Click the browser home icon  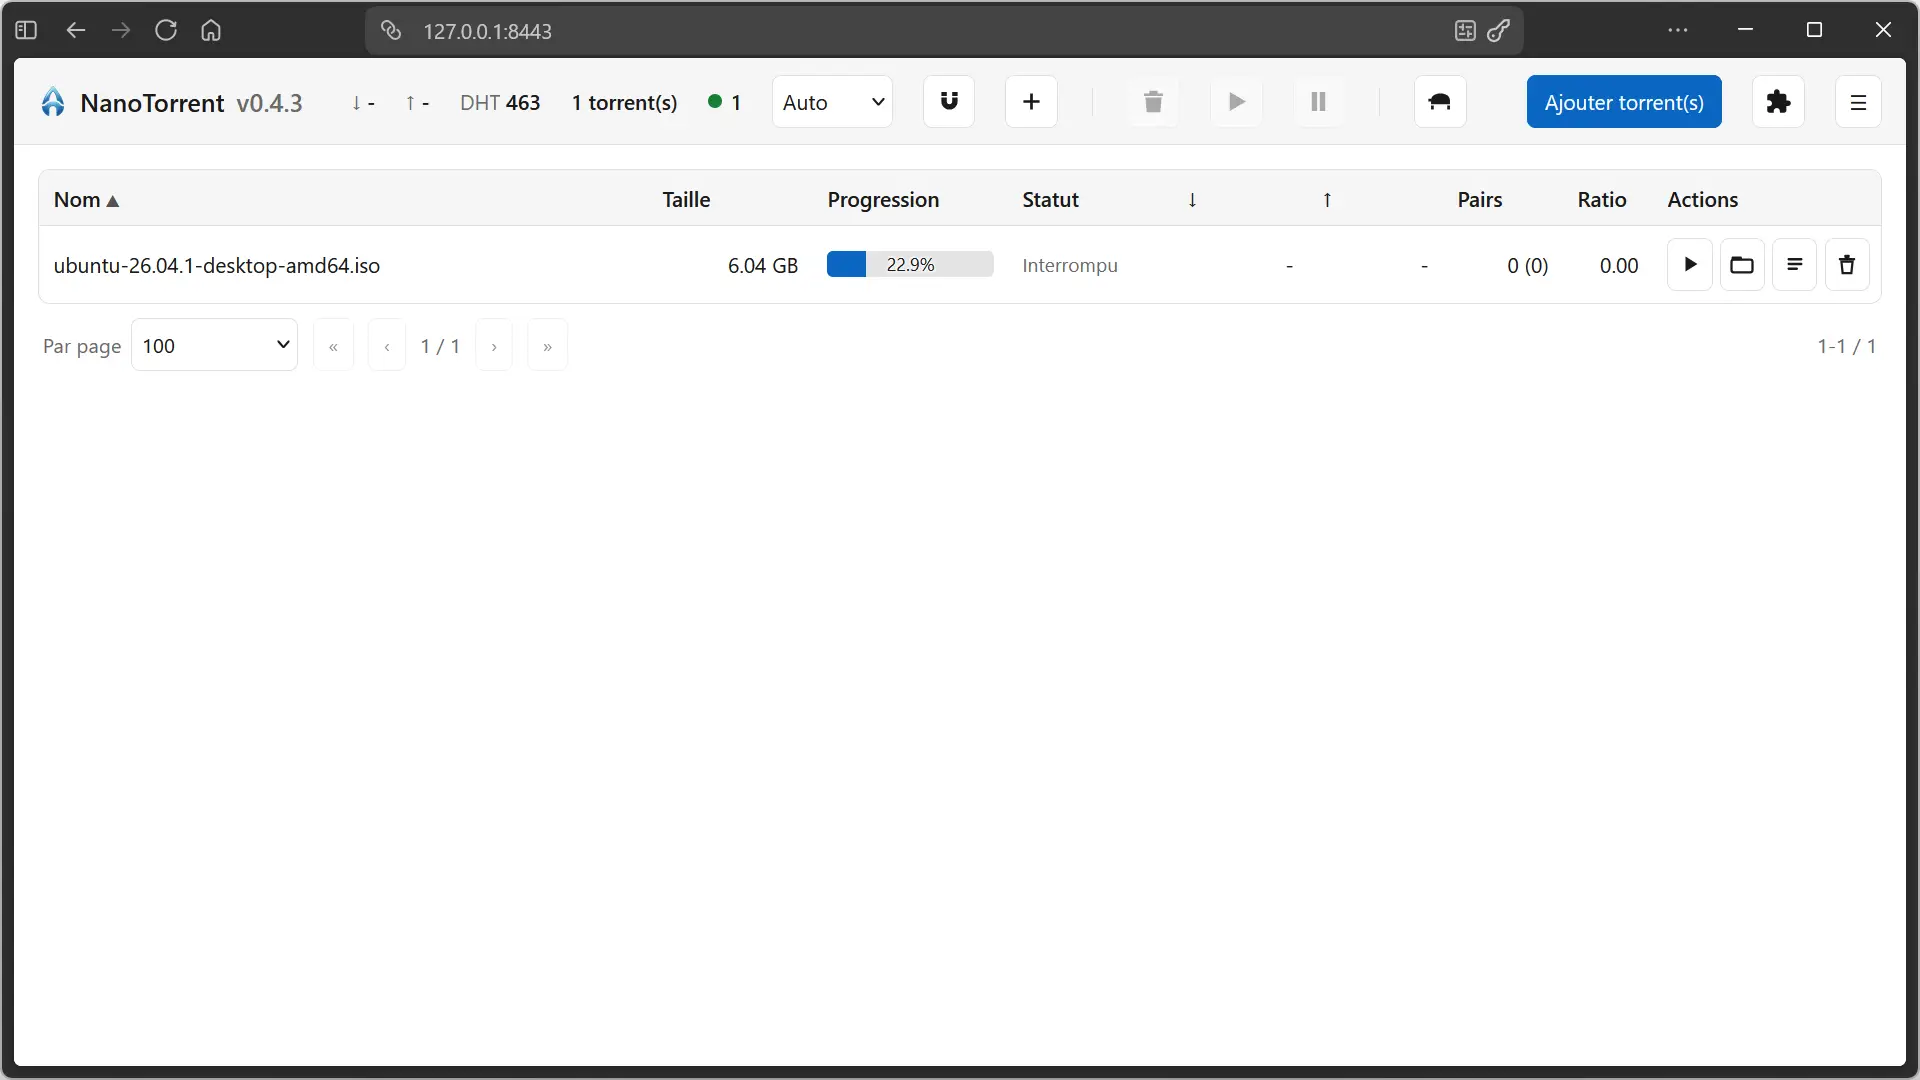point(211,30)
